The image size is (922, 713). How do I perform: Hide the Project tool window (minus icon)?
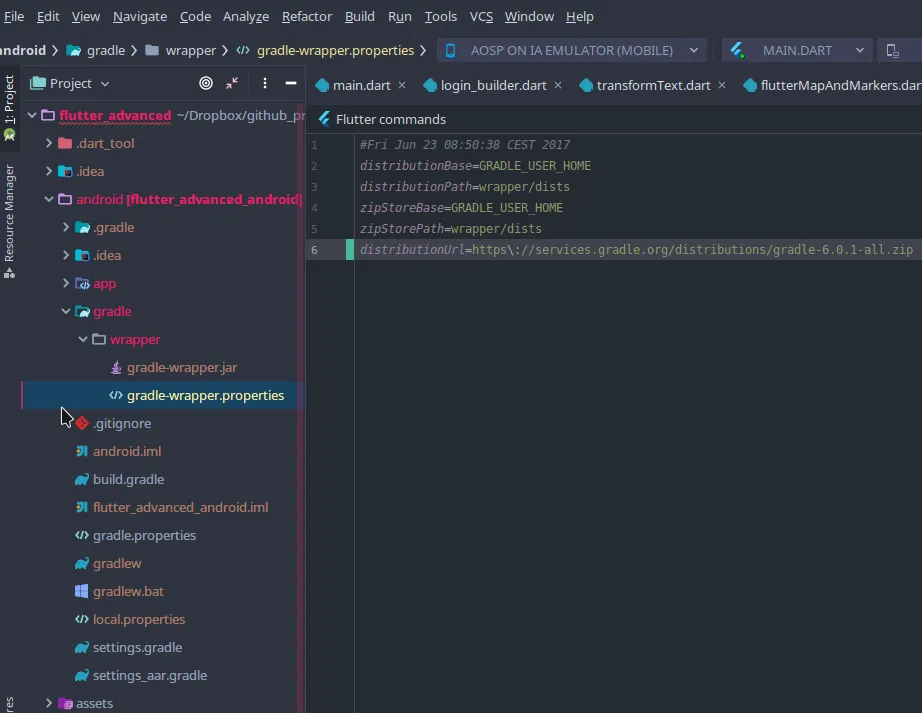point(290,83)
